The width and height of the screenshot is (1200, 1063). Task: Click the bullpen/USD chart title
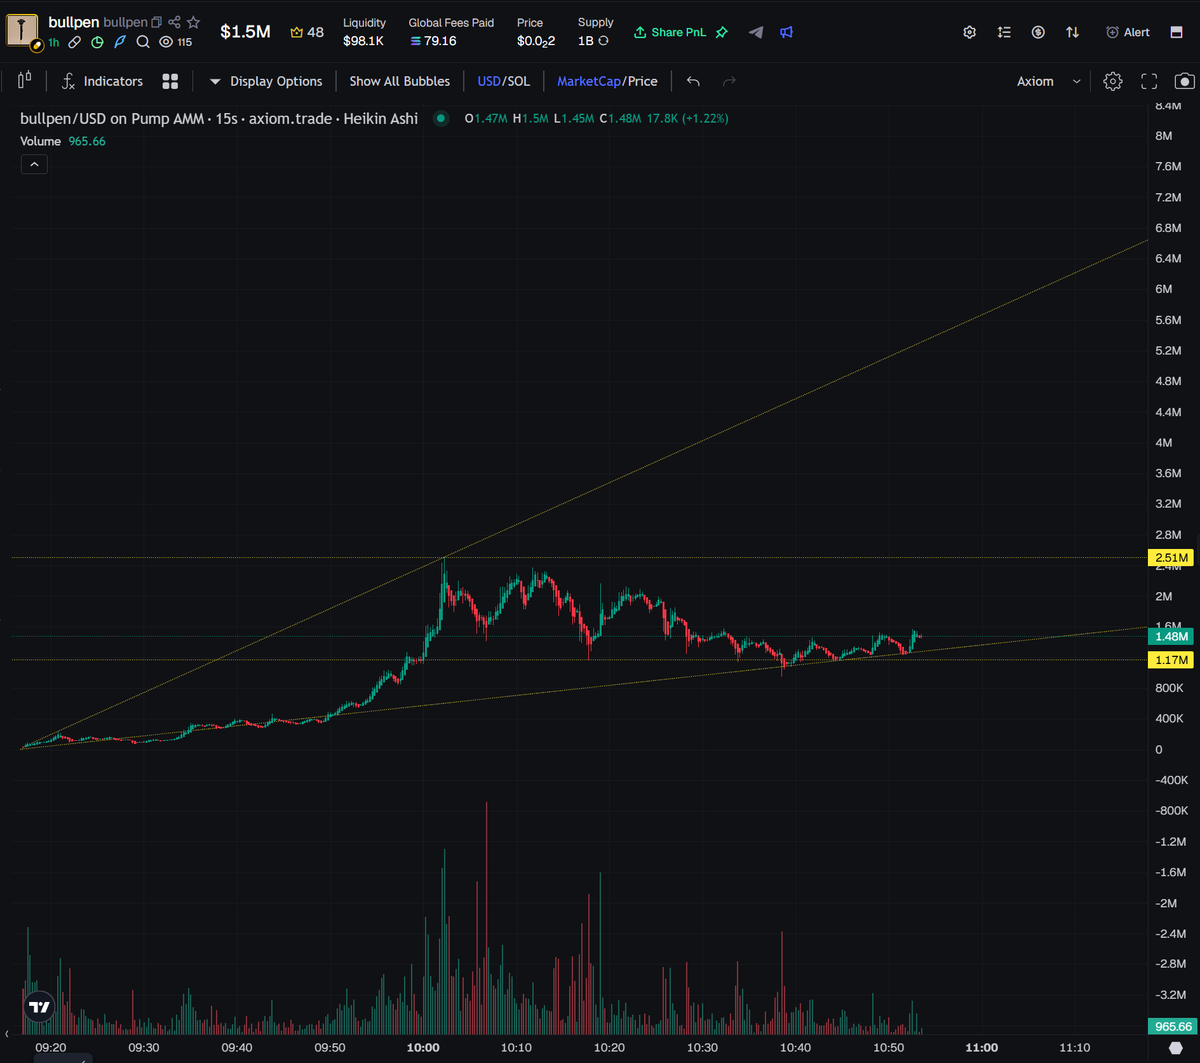(219, 118)
